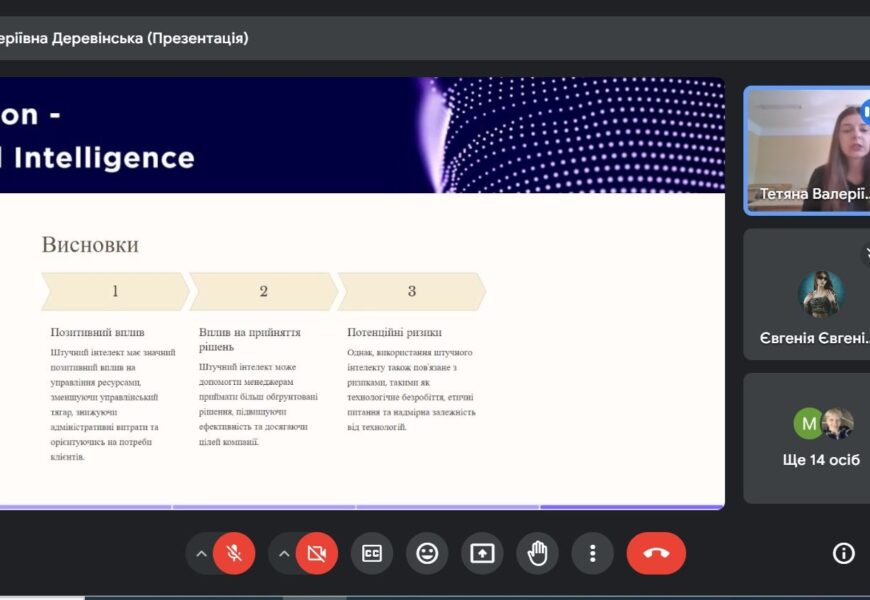Click the Present screen icon
This screenshot has height=600, width=870.
pos(482,553)
